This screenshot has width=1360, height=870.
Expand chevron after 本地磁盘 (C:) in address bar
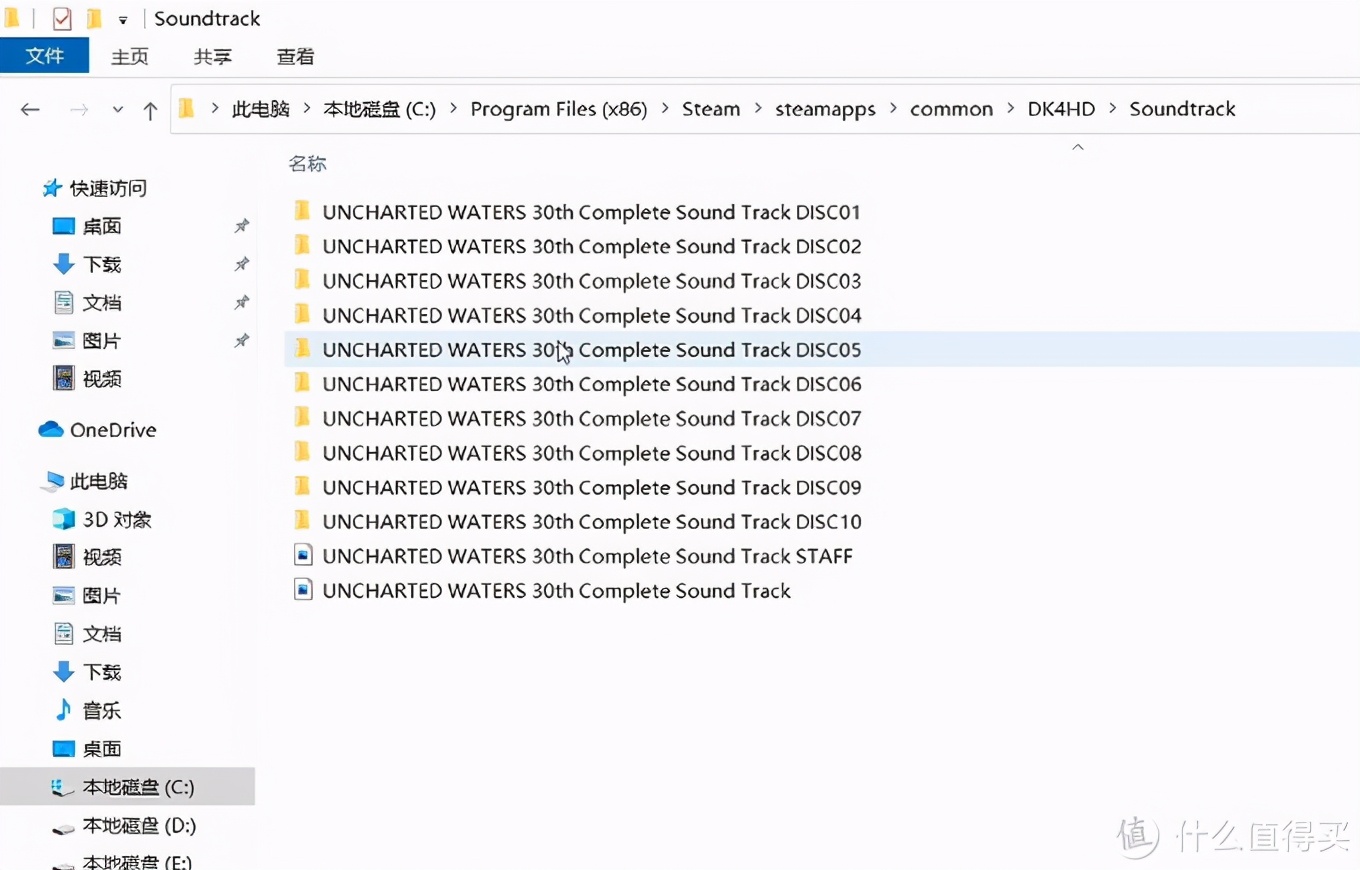point(453,109)
